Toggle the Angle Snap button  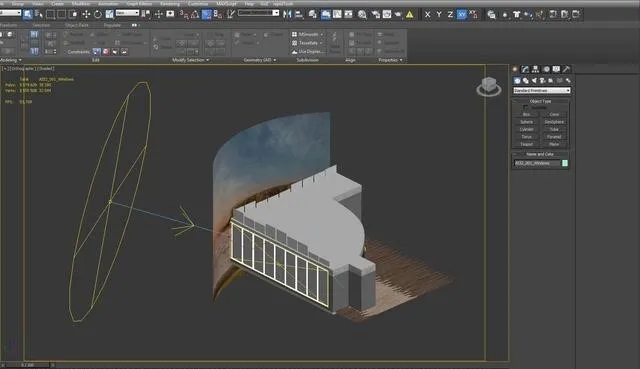[x=195, y=14]
